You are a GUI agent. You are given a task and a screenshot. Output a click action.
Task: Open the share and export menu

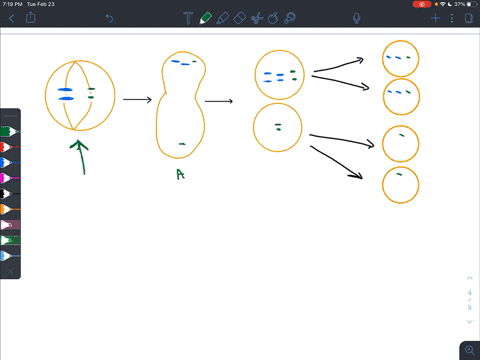pos(31,17)
